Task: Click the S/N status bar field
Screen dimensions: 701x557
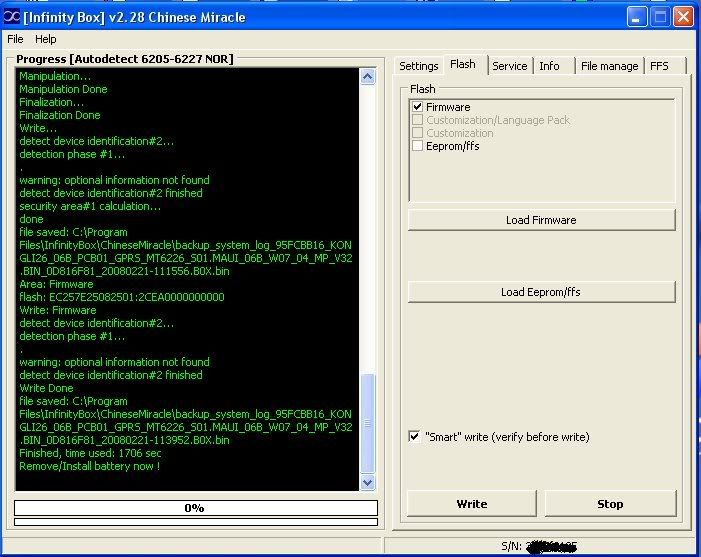Action: pos(539,546)
